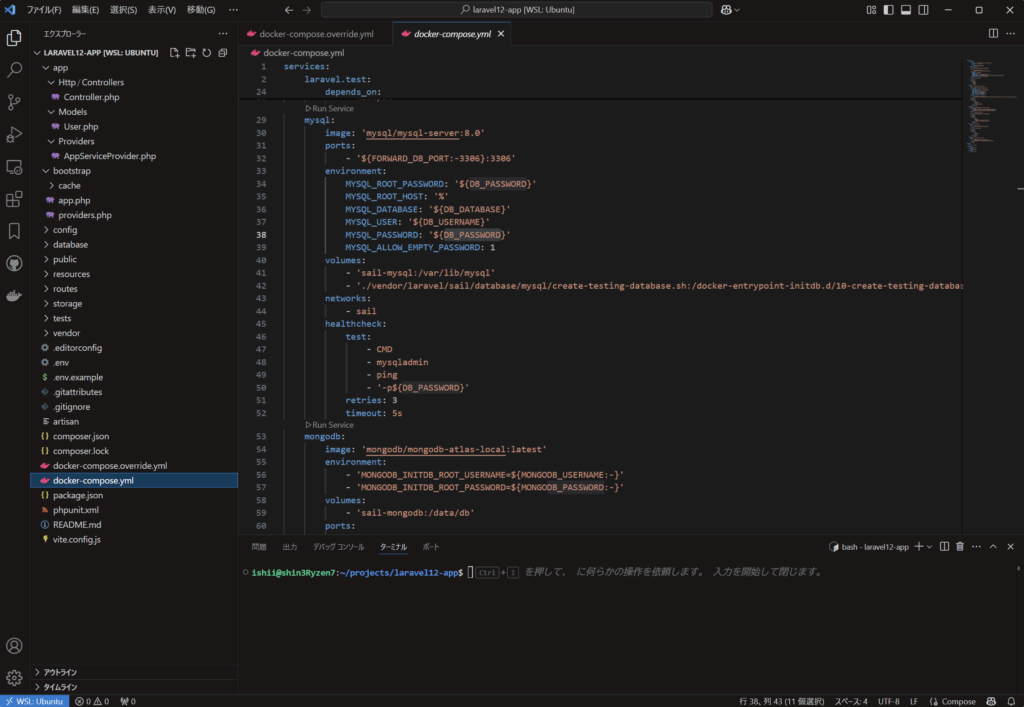Open the Bookmarks view in activity bar

point(14,231)
